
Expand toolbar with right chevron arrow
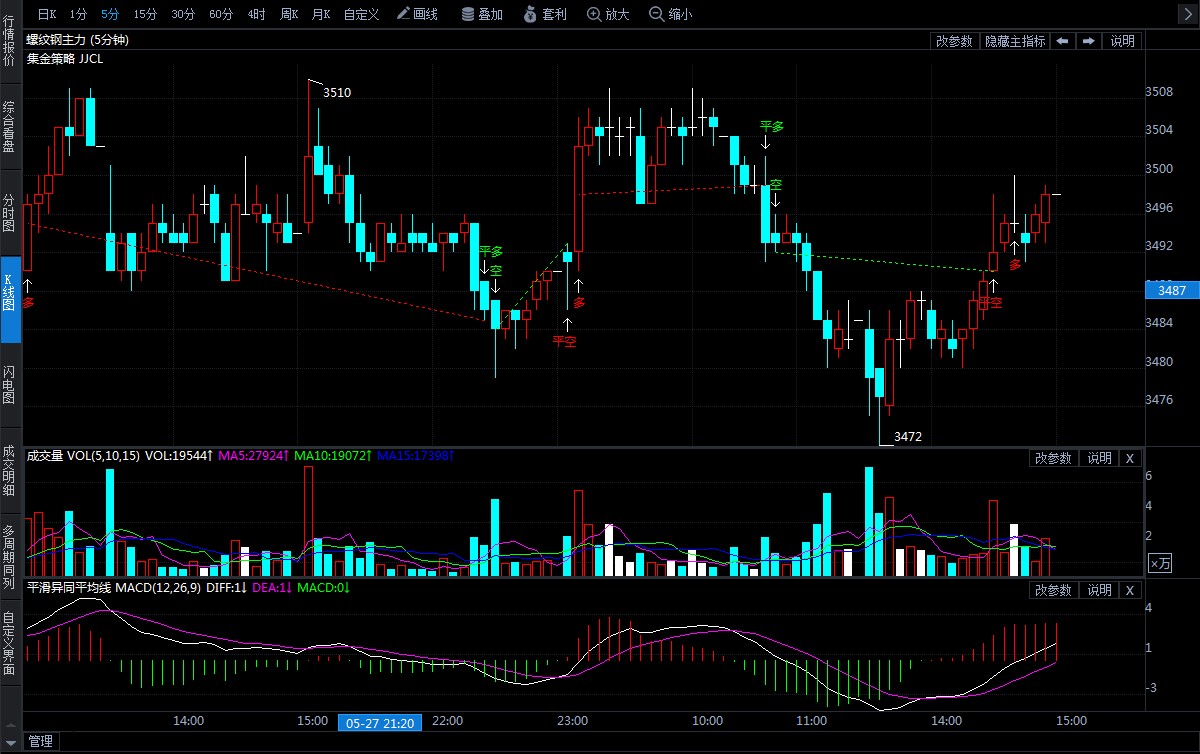click(x=1187, y=12)
